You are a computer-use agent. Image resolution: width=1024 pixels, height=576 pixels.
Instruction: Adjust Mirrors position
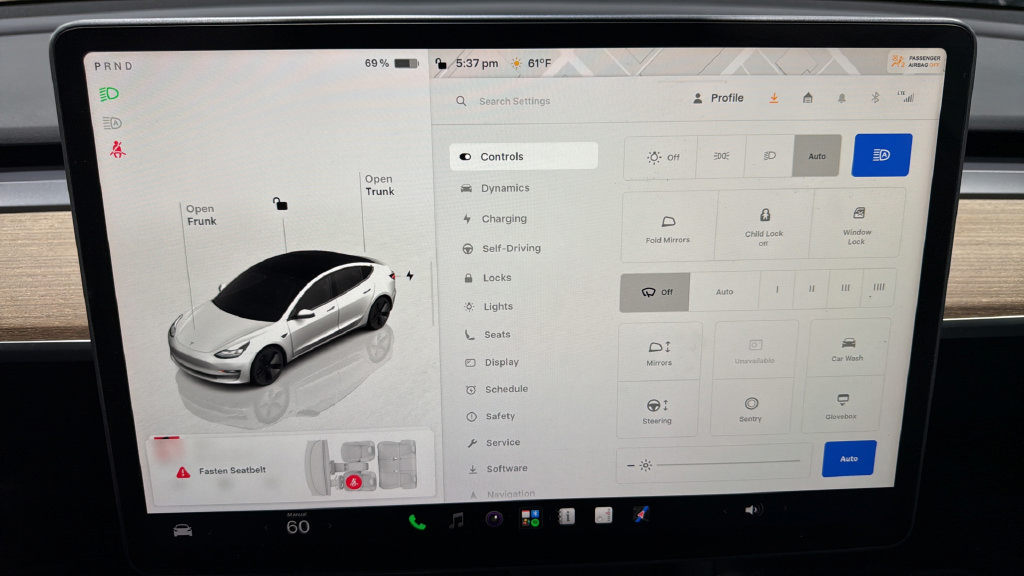(660, 353)
